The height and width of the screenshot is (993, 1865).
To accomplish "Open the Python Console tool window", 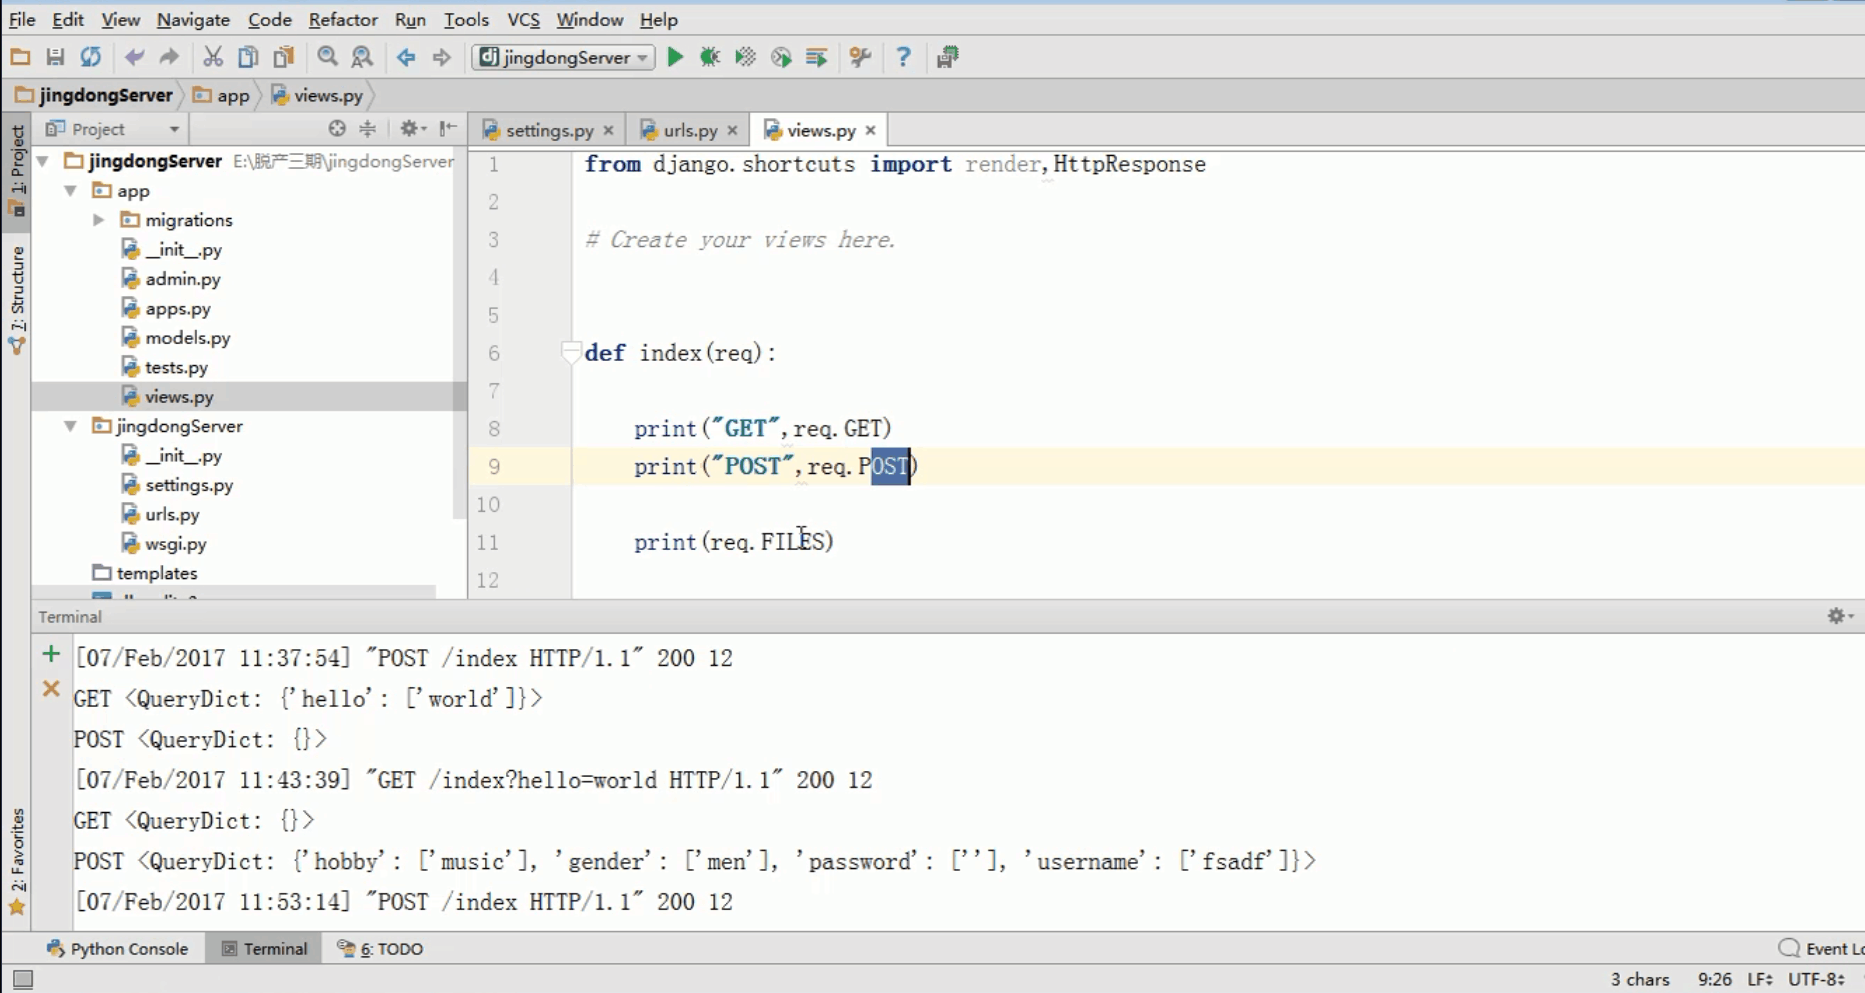I will click(x=117, y=948).
